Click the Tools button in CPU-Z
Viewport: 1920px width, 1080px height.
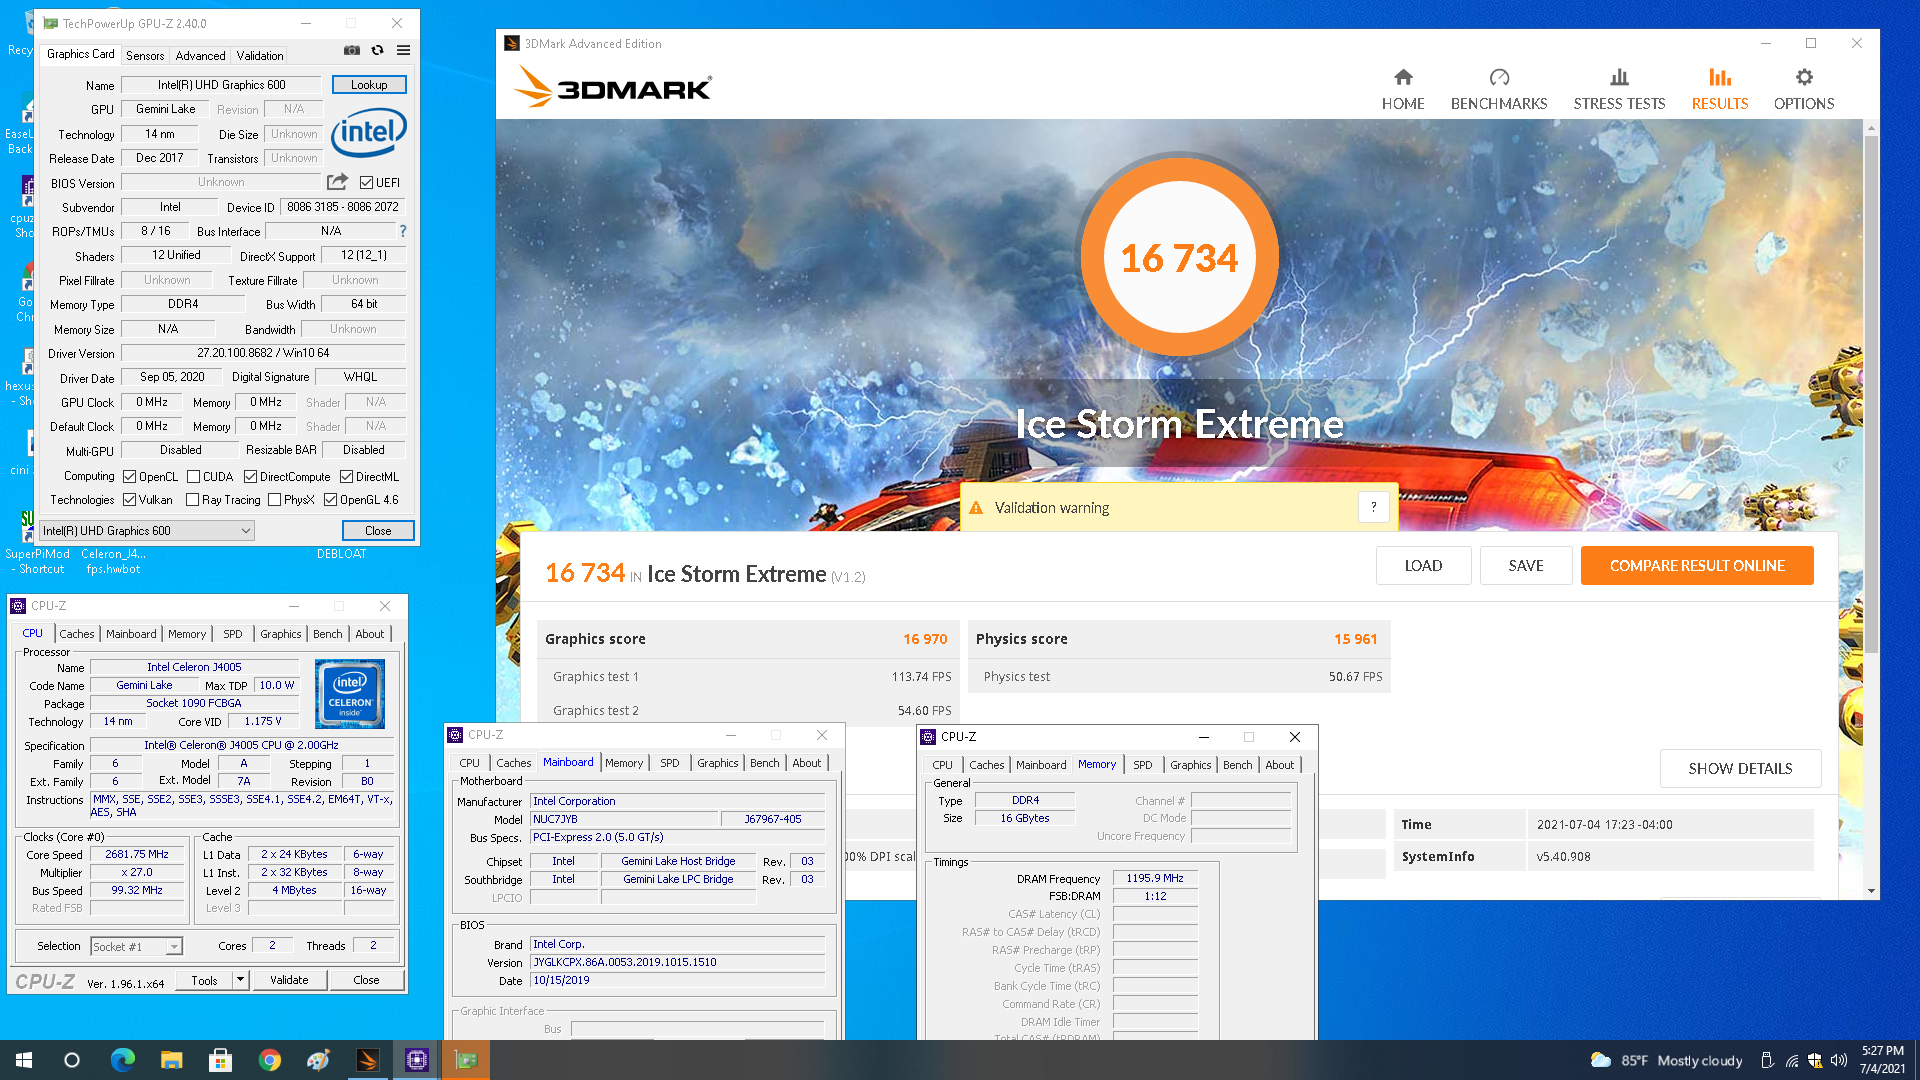coord(204,980)
